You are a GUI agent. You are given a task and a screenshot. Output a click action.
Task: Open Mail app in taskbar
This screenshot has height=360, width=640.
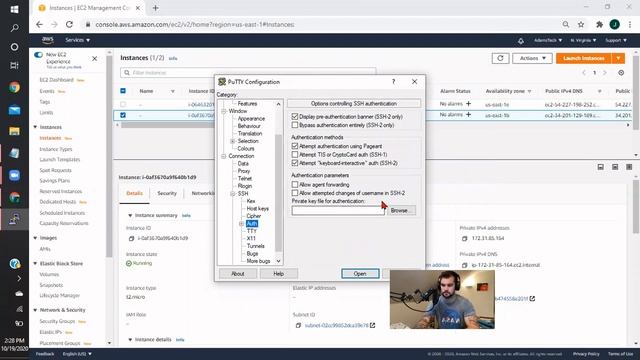pyautogui.click(x=14, y=110)
